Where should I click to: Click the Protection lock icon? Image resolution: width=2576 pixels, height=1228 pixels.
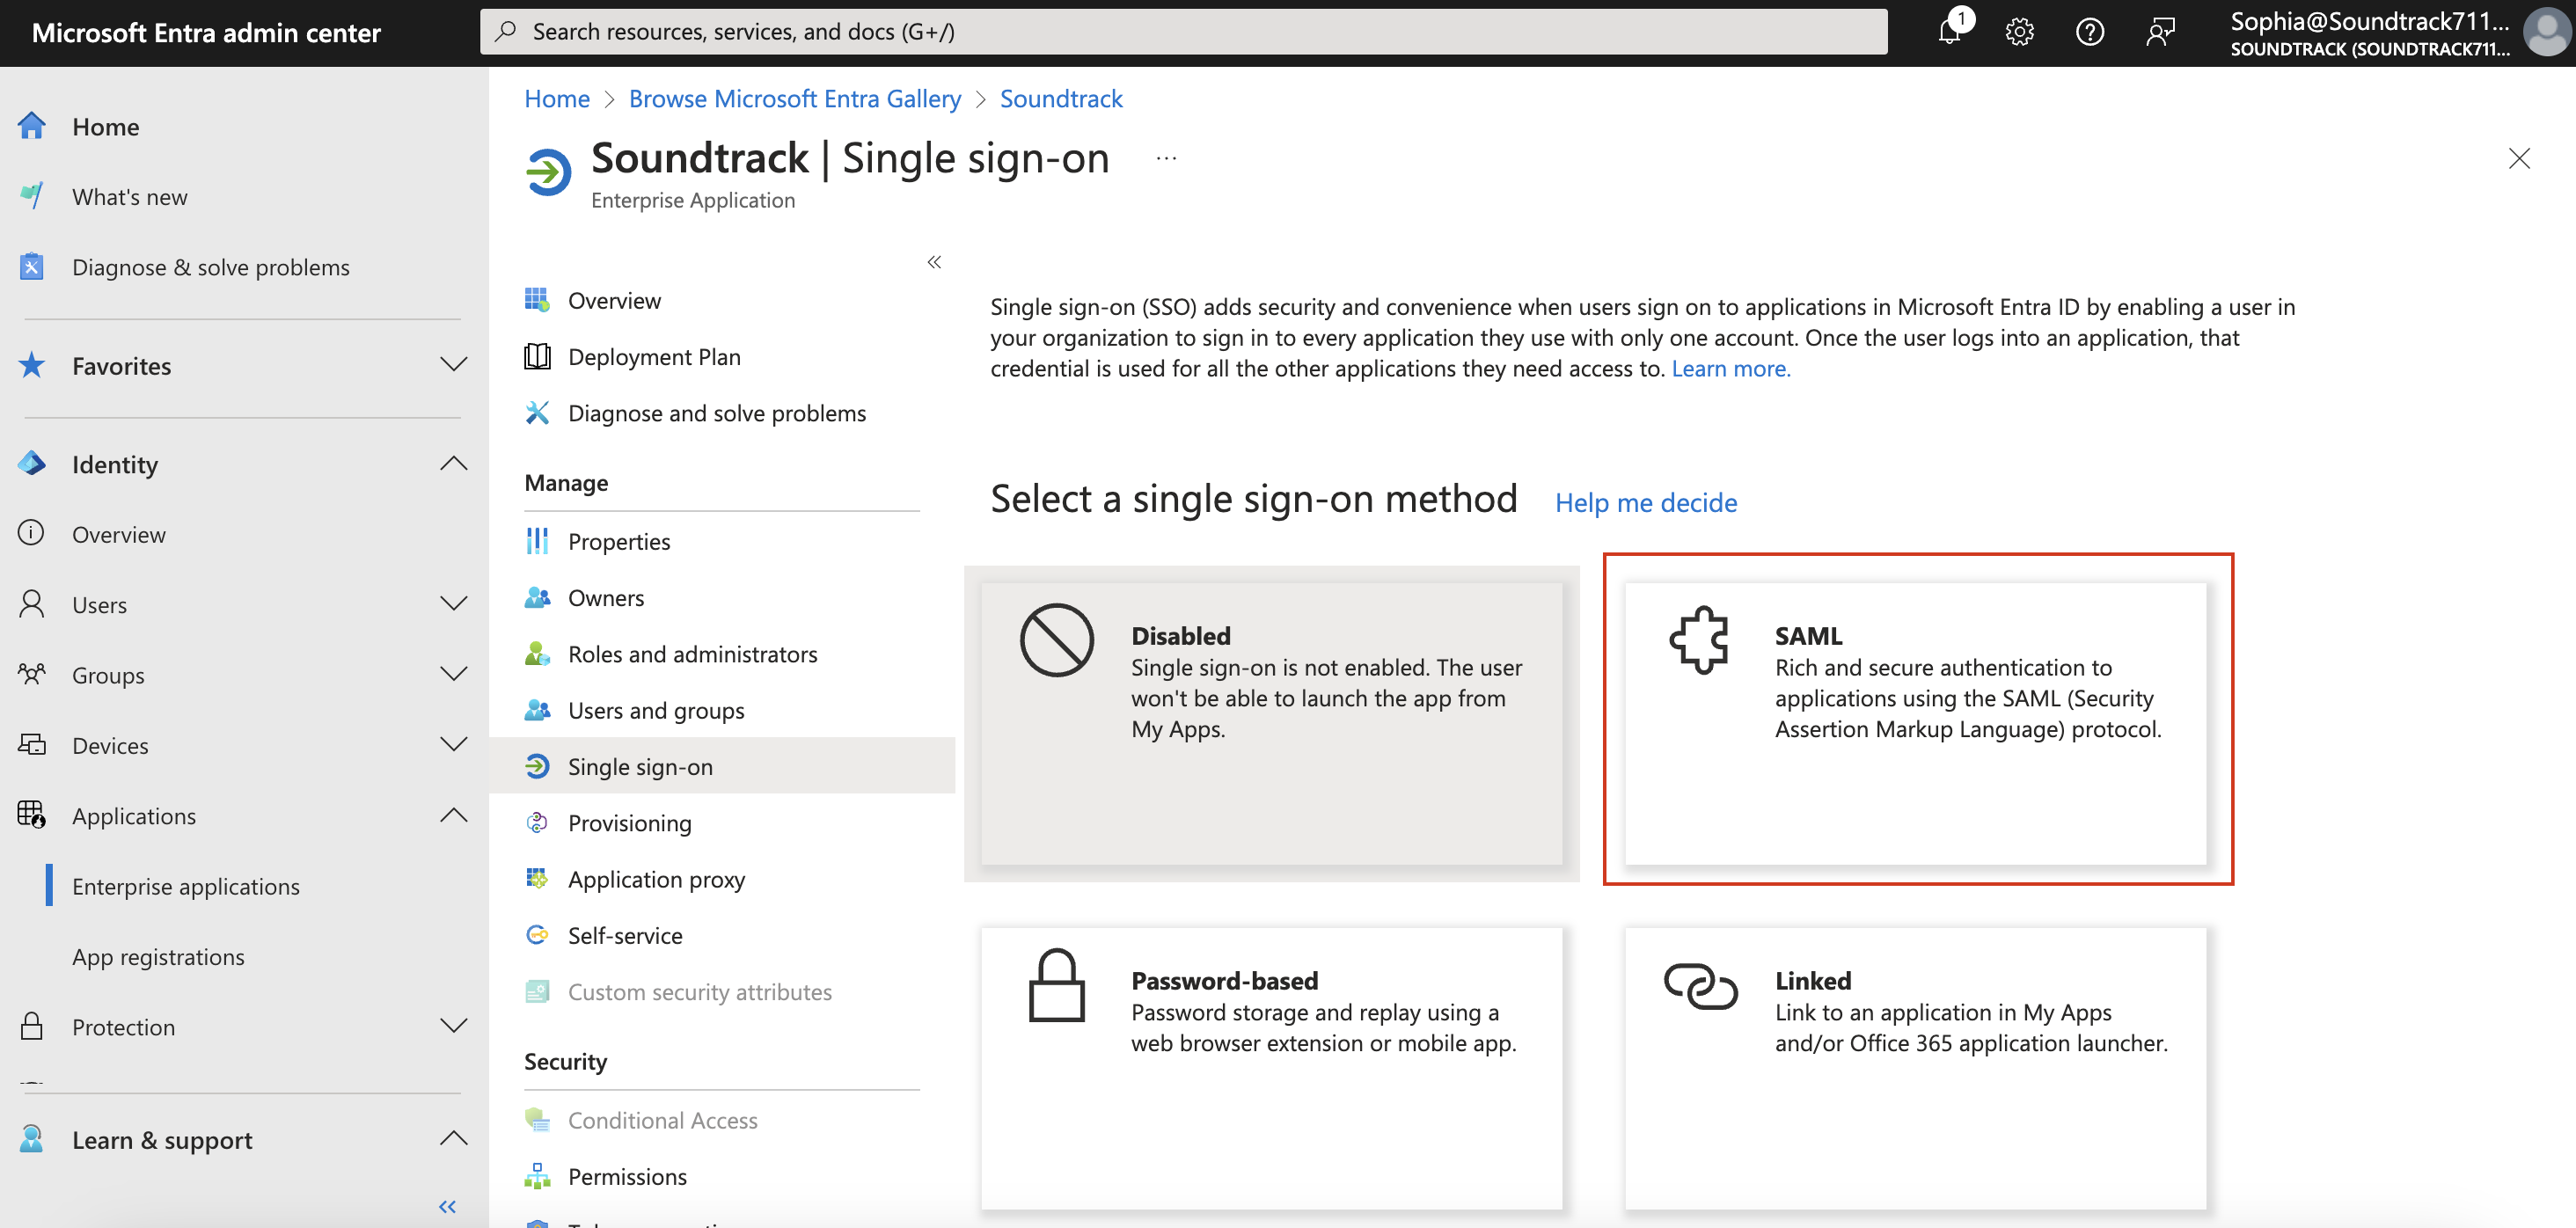click(x=32, y=1026)
